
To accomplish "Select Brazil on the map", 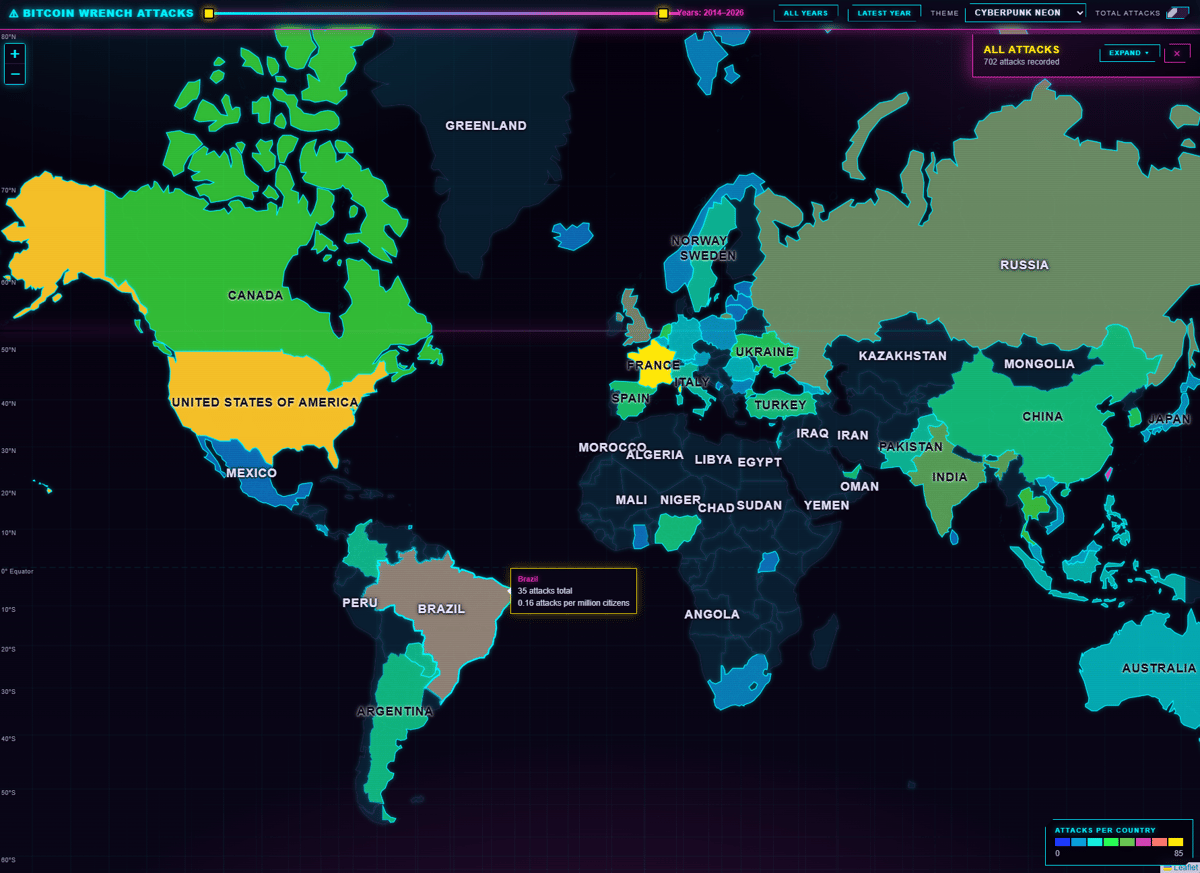I will click(x=441, y=609).
